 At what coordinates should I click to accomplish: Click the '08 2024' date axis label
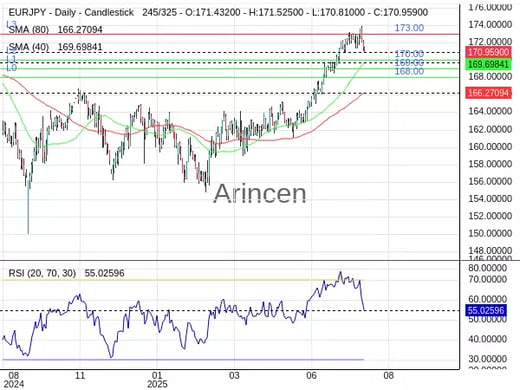tap(13, 380)
